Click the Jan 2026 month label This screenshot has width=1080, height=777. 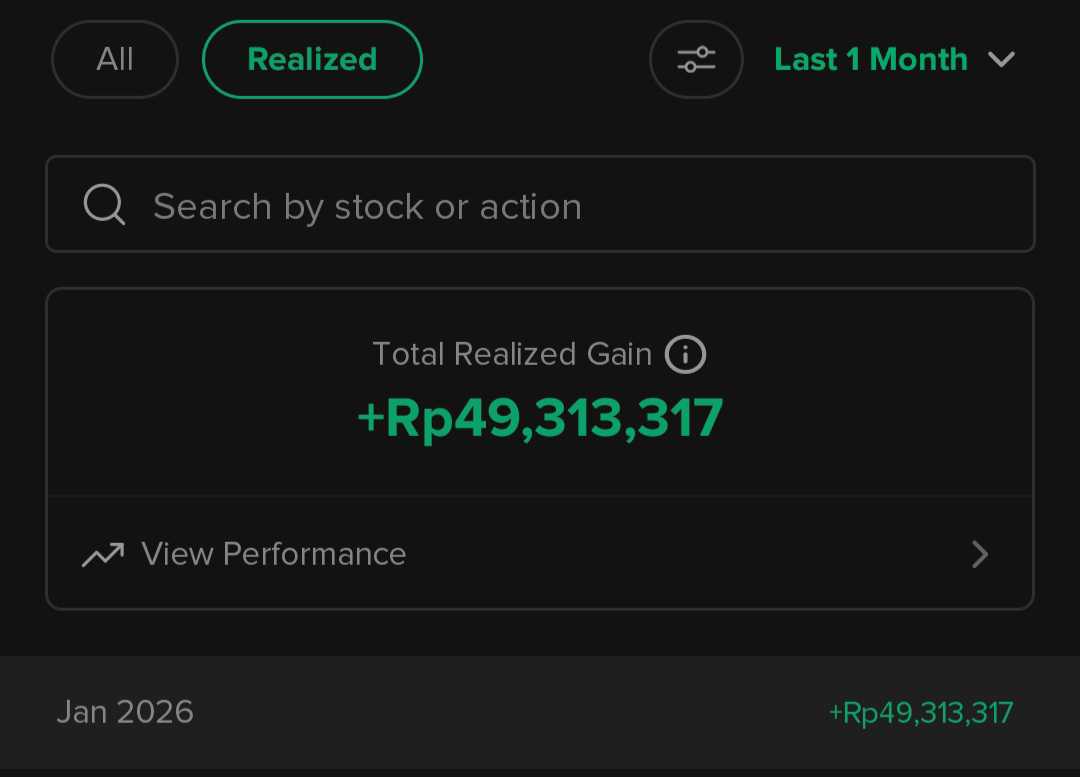125,712
